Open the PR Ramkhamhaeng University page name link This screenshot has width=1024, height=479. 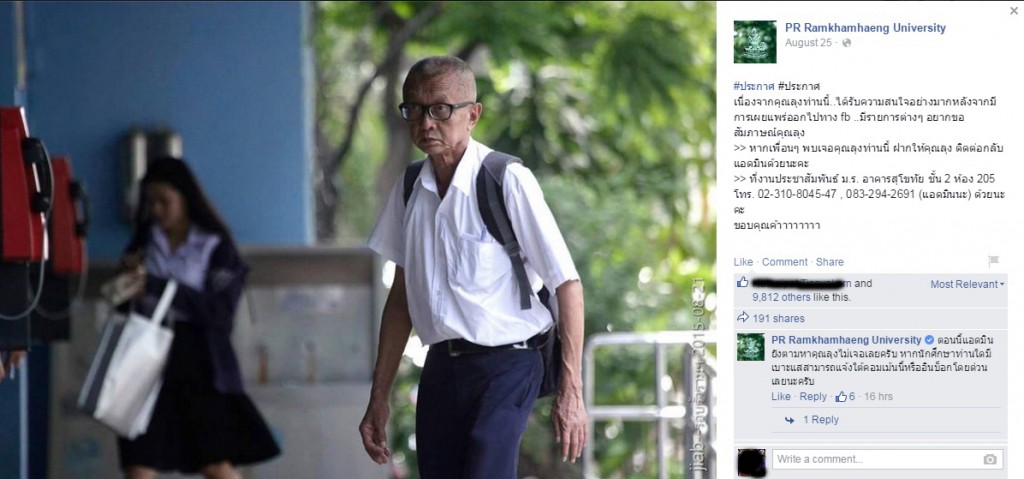[x=865, y=28]
